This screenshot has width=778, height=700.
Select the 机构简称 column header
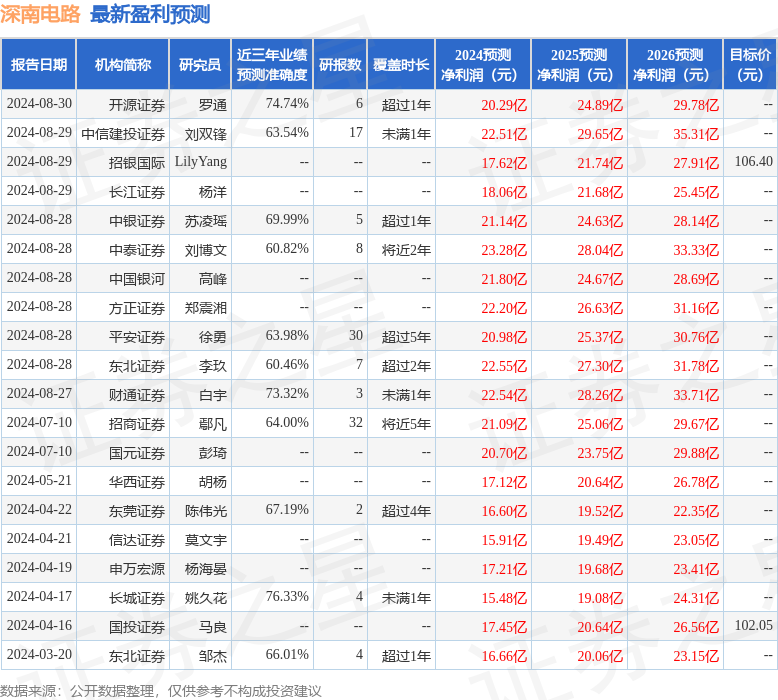coord(123,64)
